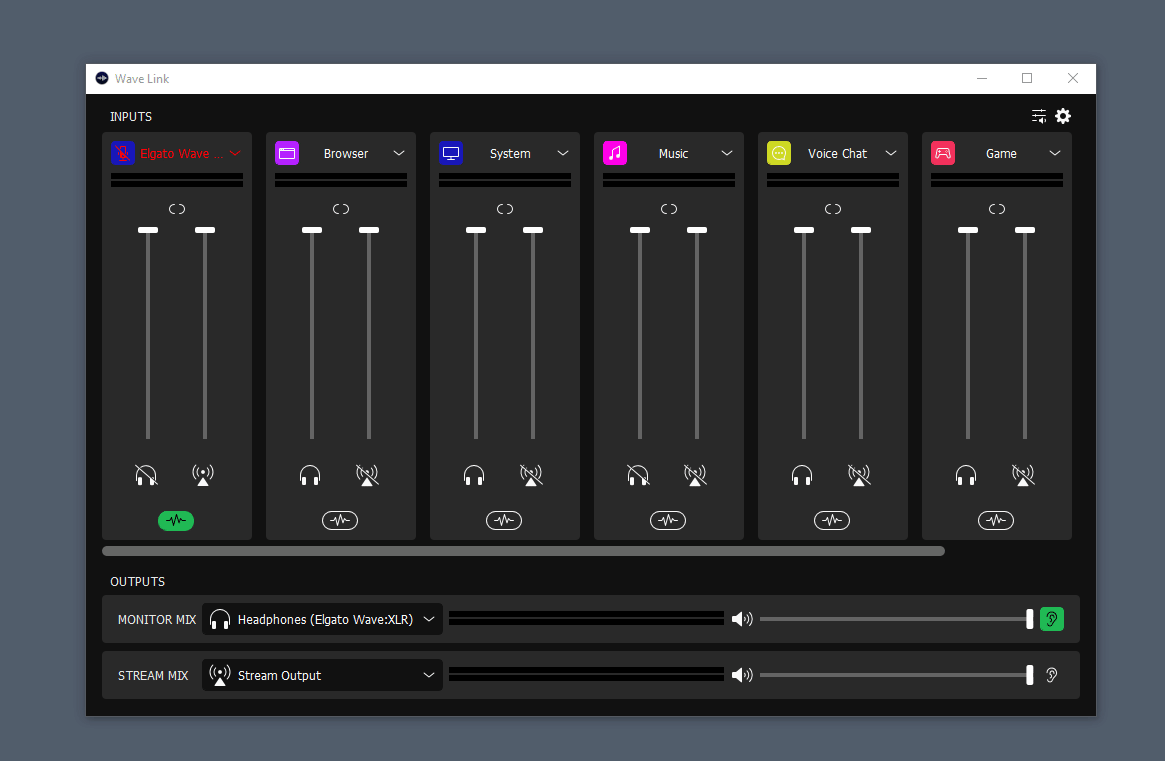The image size is (1165, 761).
Task: Click the mixer settings icon beside gear
Action: click(1039, 116)
